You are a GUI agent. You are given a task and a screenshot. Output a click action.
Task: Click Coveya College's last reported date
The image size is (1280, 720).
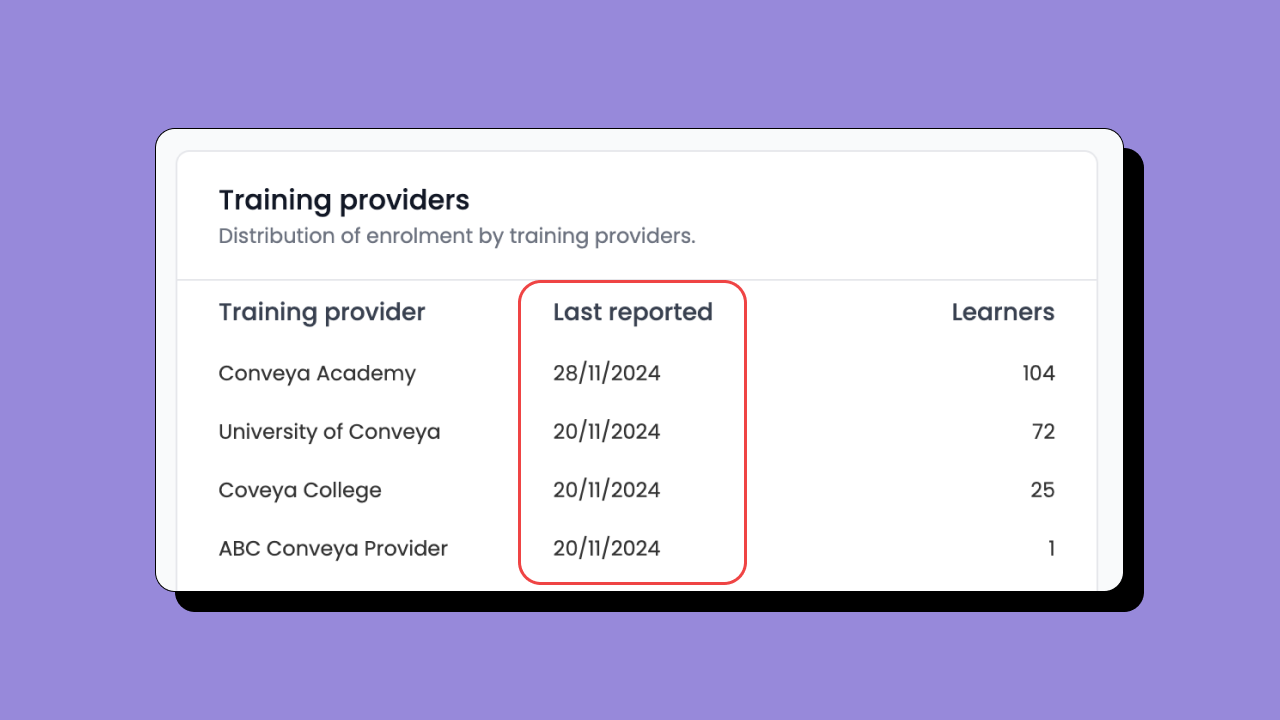point(606,490)
